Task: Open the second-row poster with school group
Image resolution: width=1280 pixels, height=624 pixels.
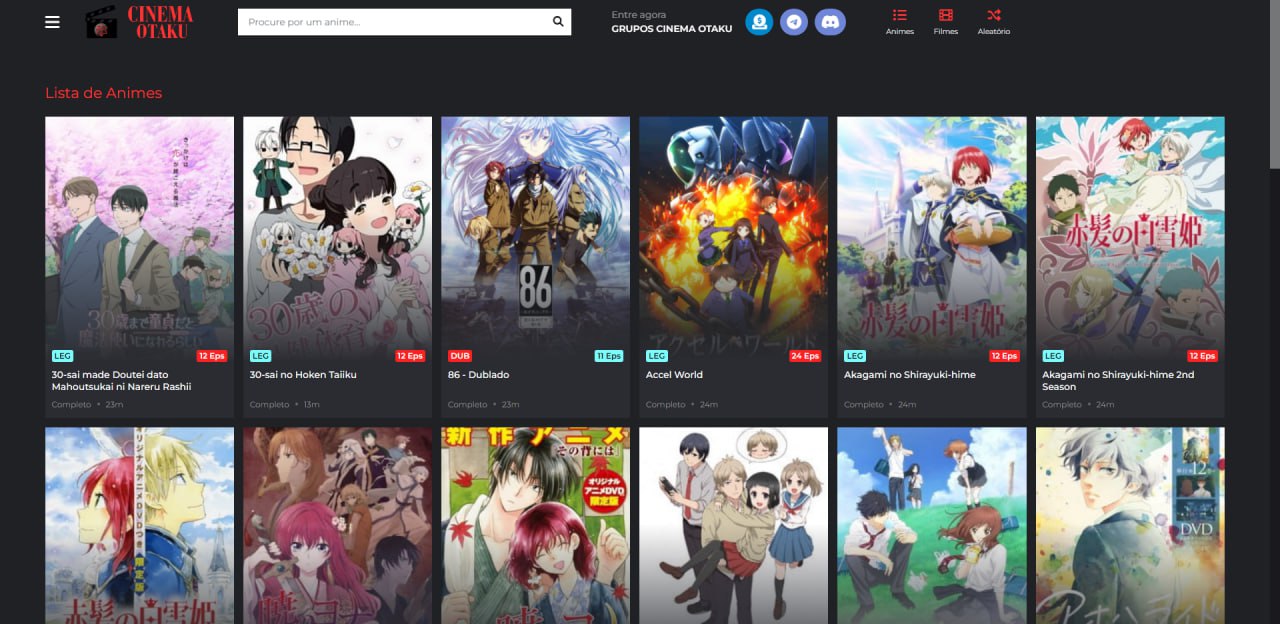Action: pos(734,526)
